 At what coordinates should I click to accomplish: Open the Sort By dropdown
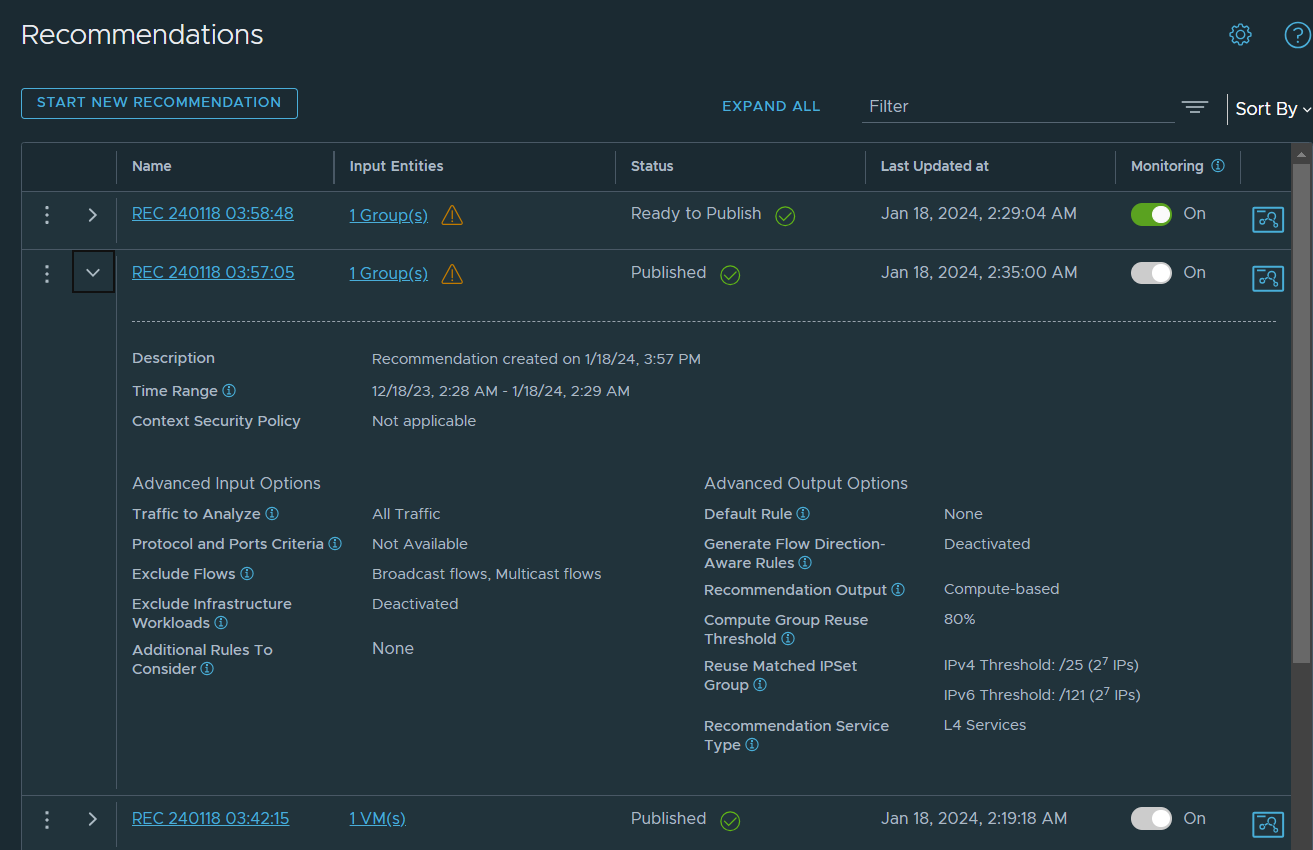tap(1272, 109)
